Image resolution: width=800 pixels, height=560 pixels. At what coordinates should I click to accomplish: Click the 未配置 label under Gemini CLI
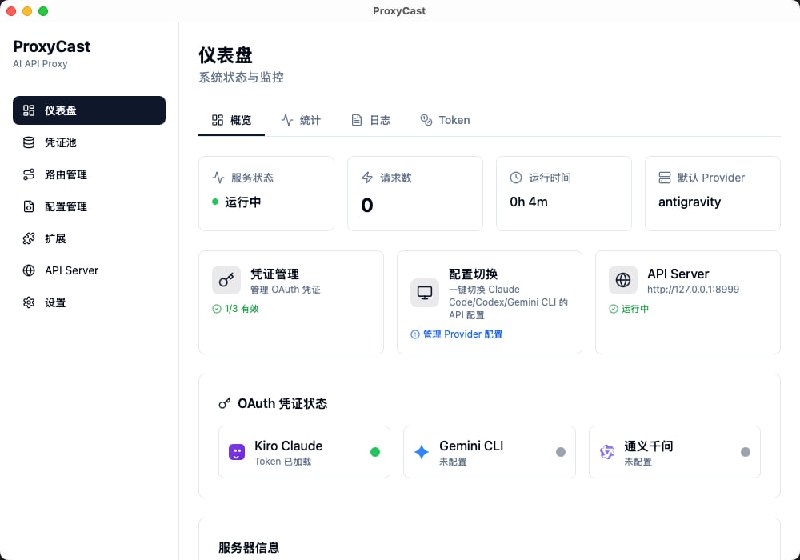[453, 462]
